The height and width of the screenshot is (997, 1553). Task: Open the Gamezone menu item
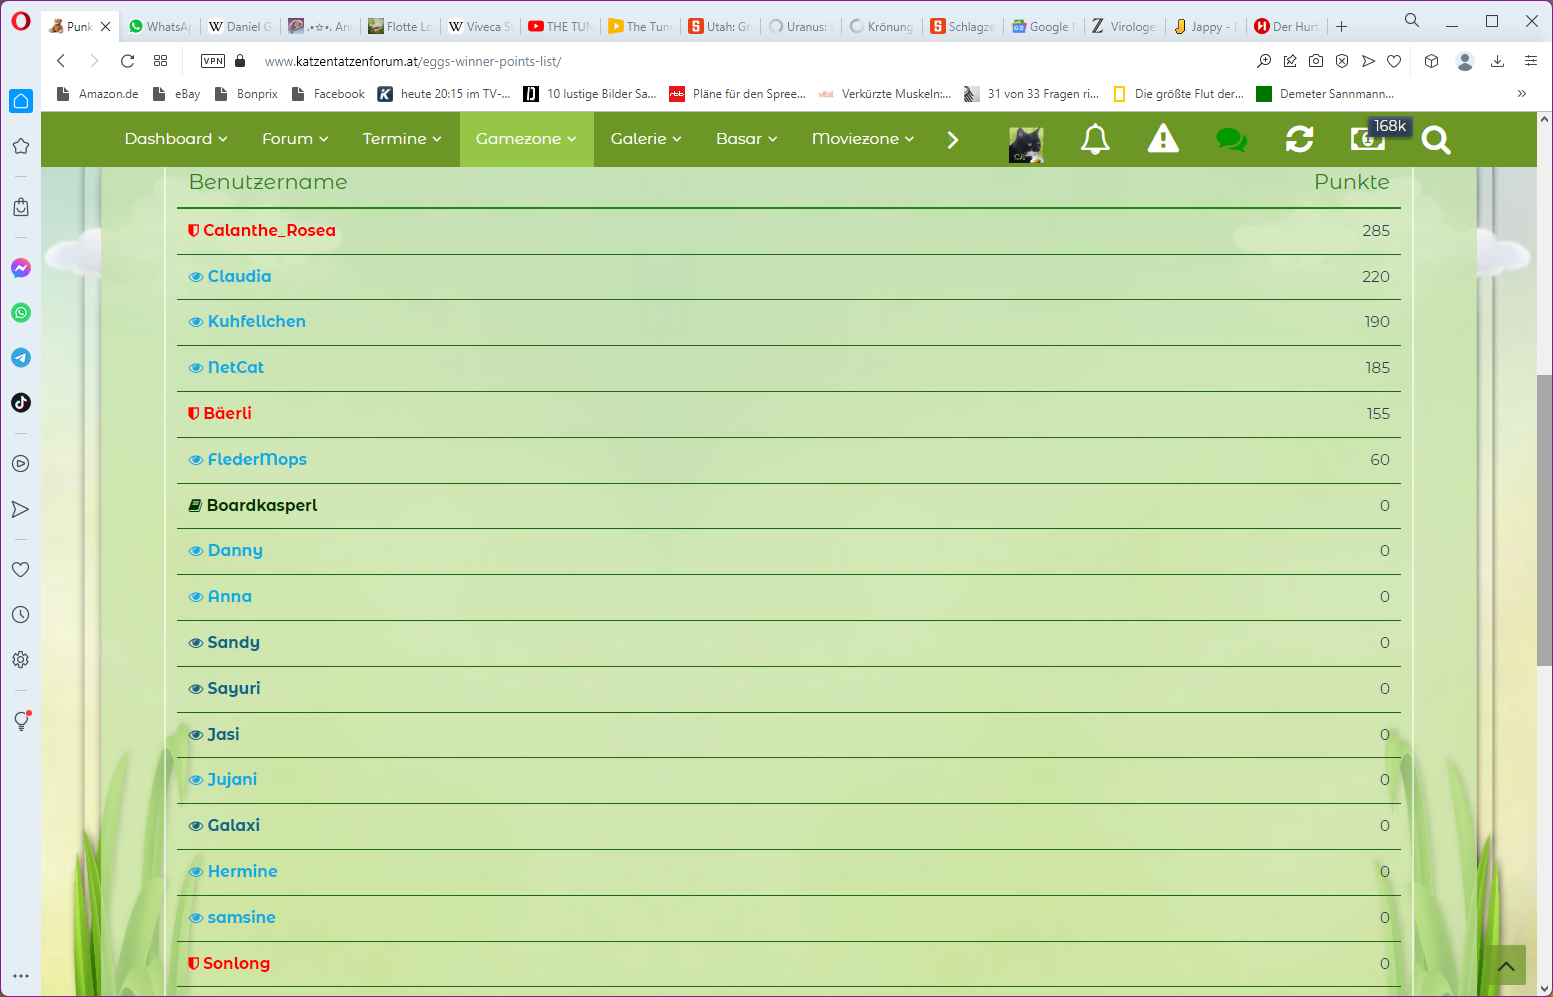point(526,139)
